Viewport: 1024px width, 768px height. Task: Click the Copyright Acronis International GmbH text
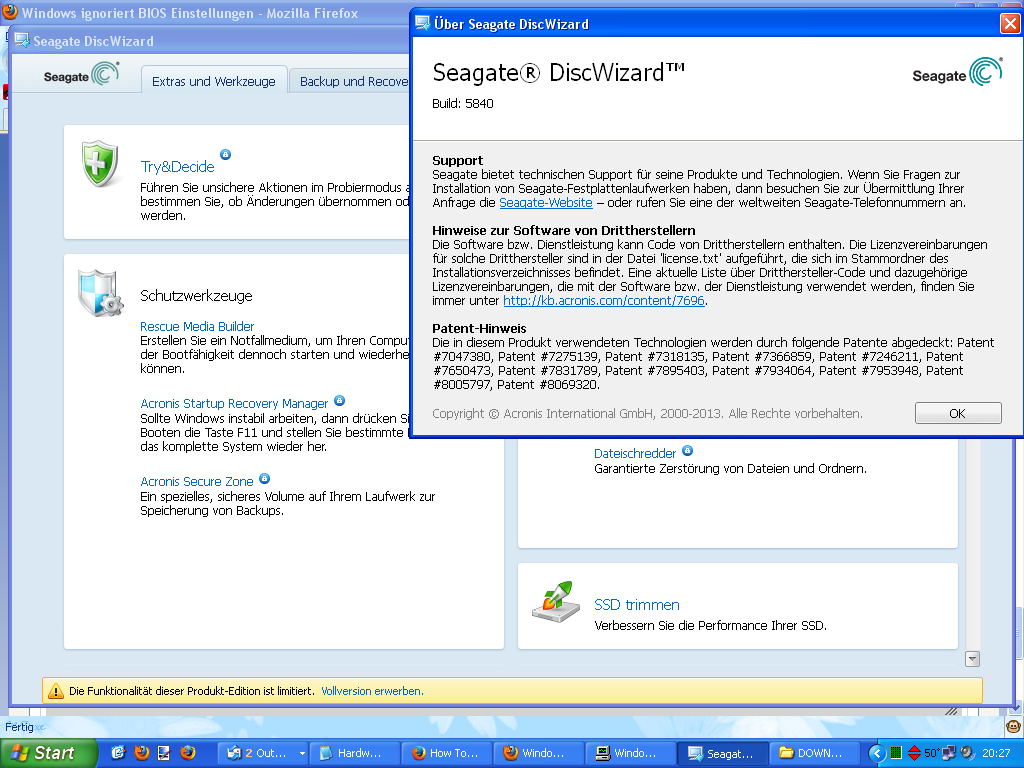[647, 413]
